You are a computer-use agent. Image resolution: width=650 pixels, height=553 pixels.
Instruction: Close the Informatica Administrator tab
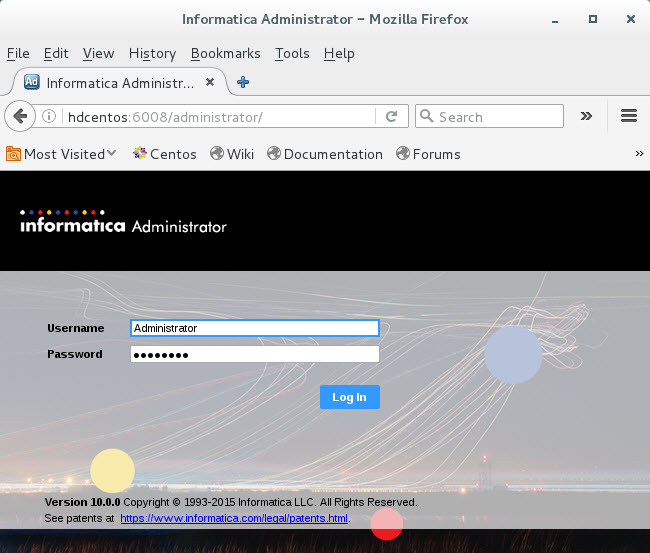tap(210, 82)
